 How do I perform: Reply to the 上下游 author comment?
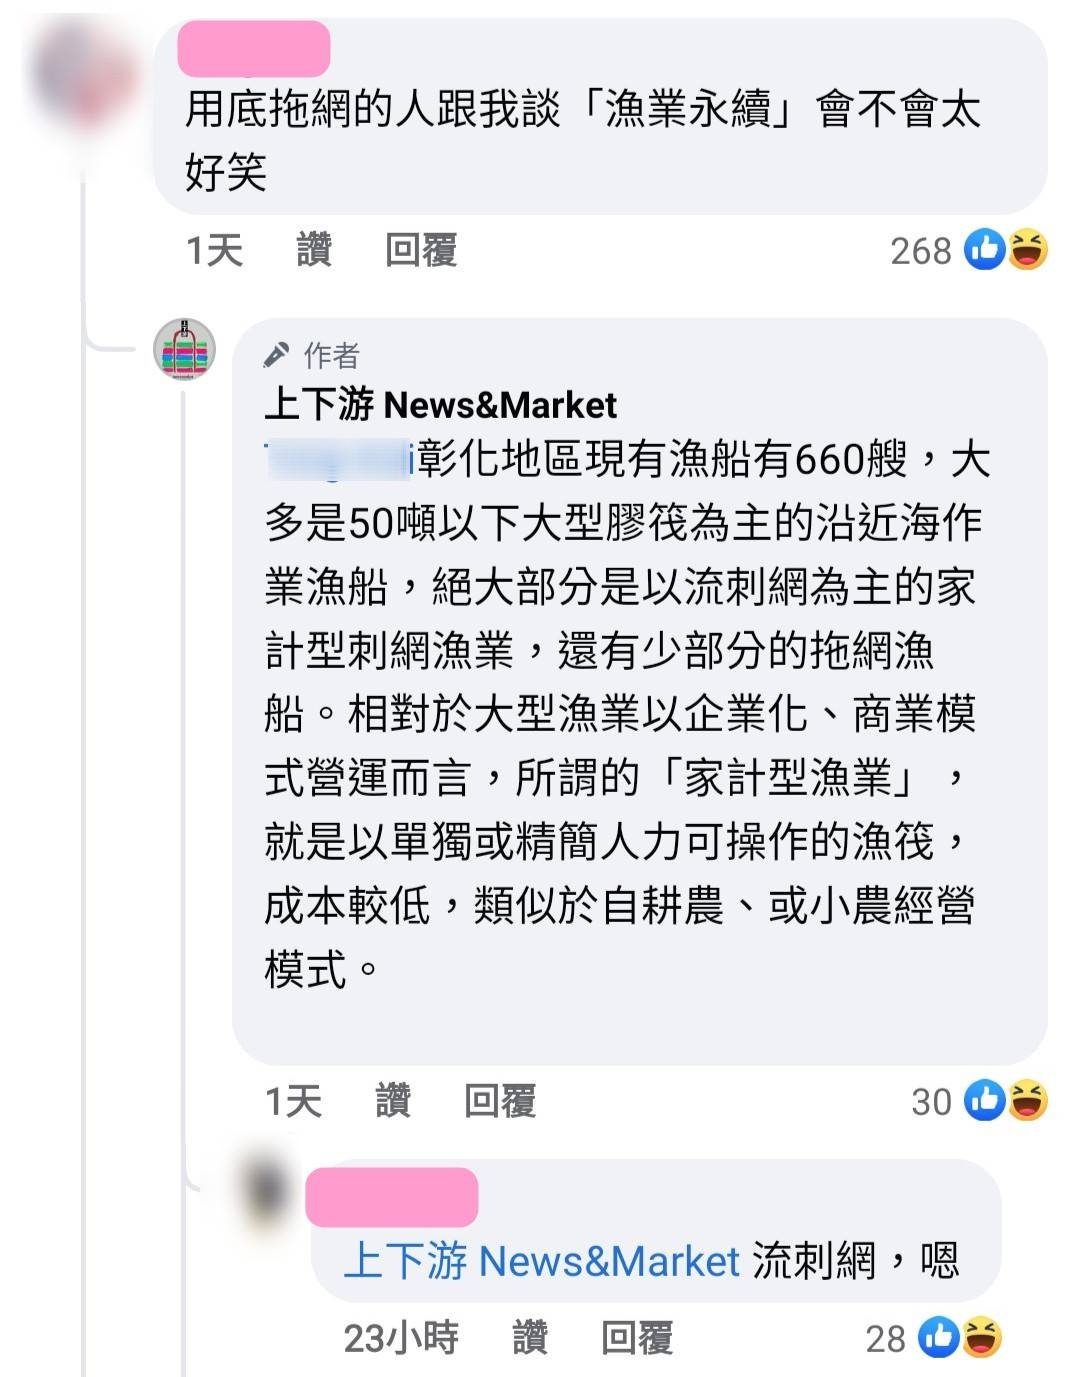pyautogui.click(x=500, y=1101)
